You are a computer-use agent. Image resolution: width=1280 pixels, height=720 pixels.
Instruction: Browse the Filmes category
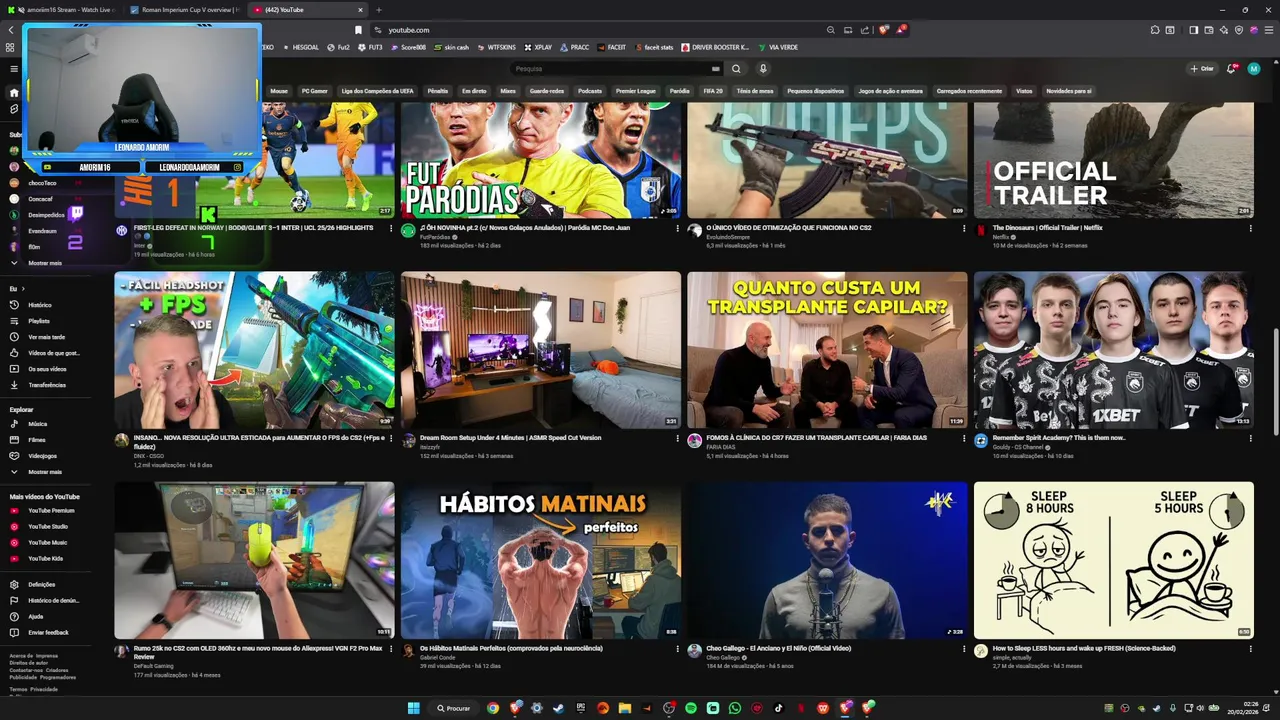(37, 440)
